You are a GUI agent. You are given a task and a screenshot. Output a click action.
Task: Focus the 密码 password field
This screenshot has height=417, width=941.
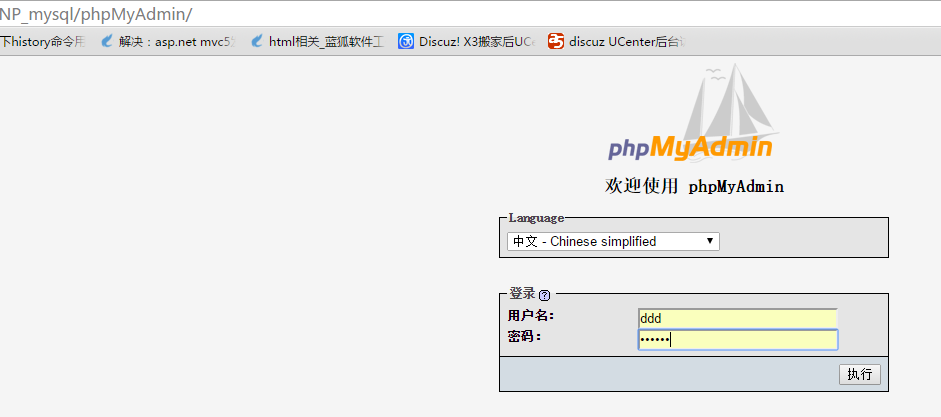tap(738, 340)
